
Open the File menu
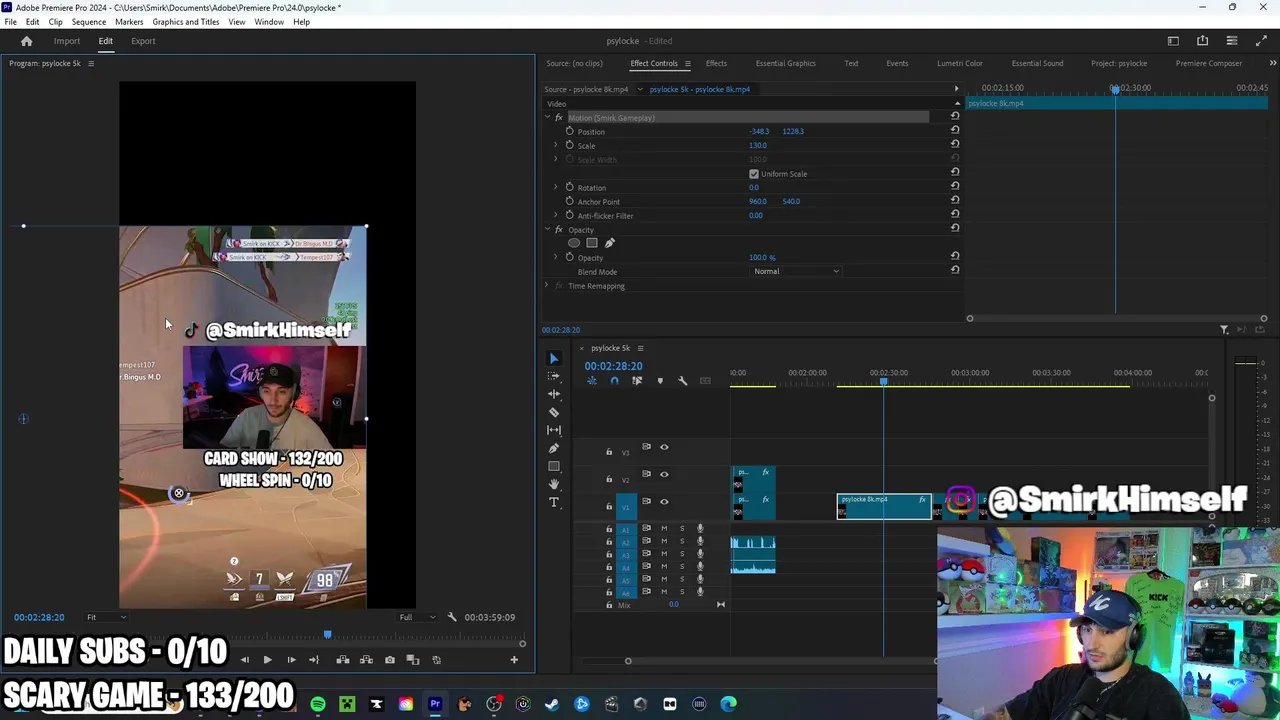pos(10,22)
